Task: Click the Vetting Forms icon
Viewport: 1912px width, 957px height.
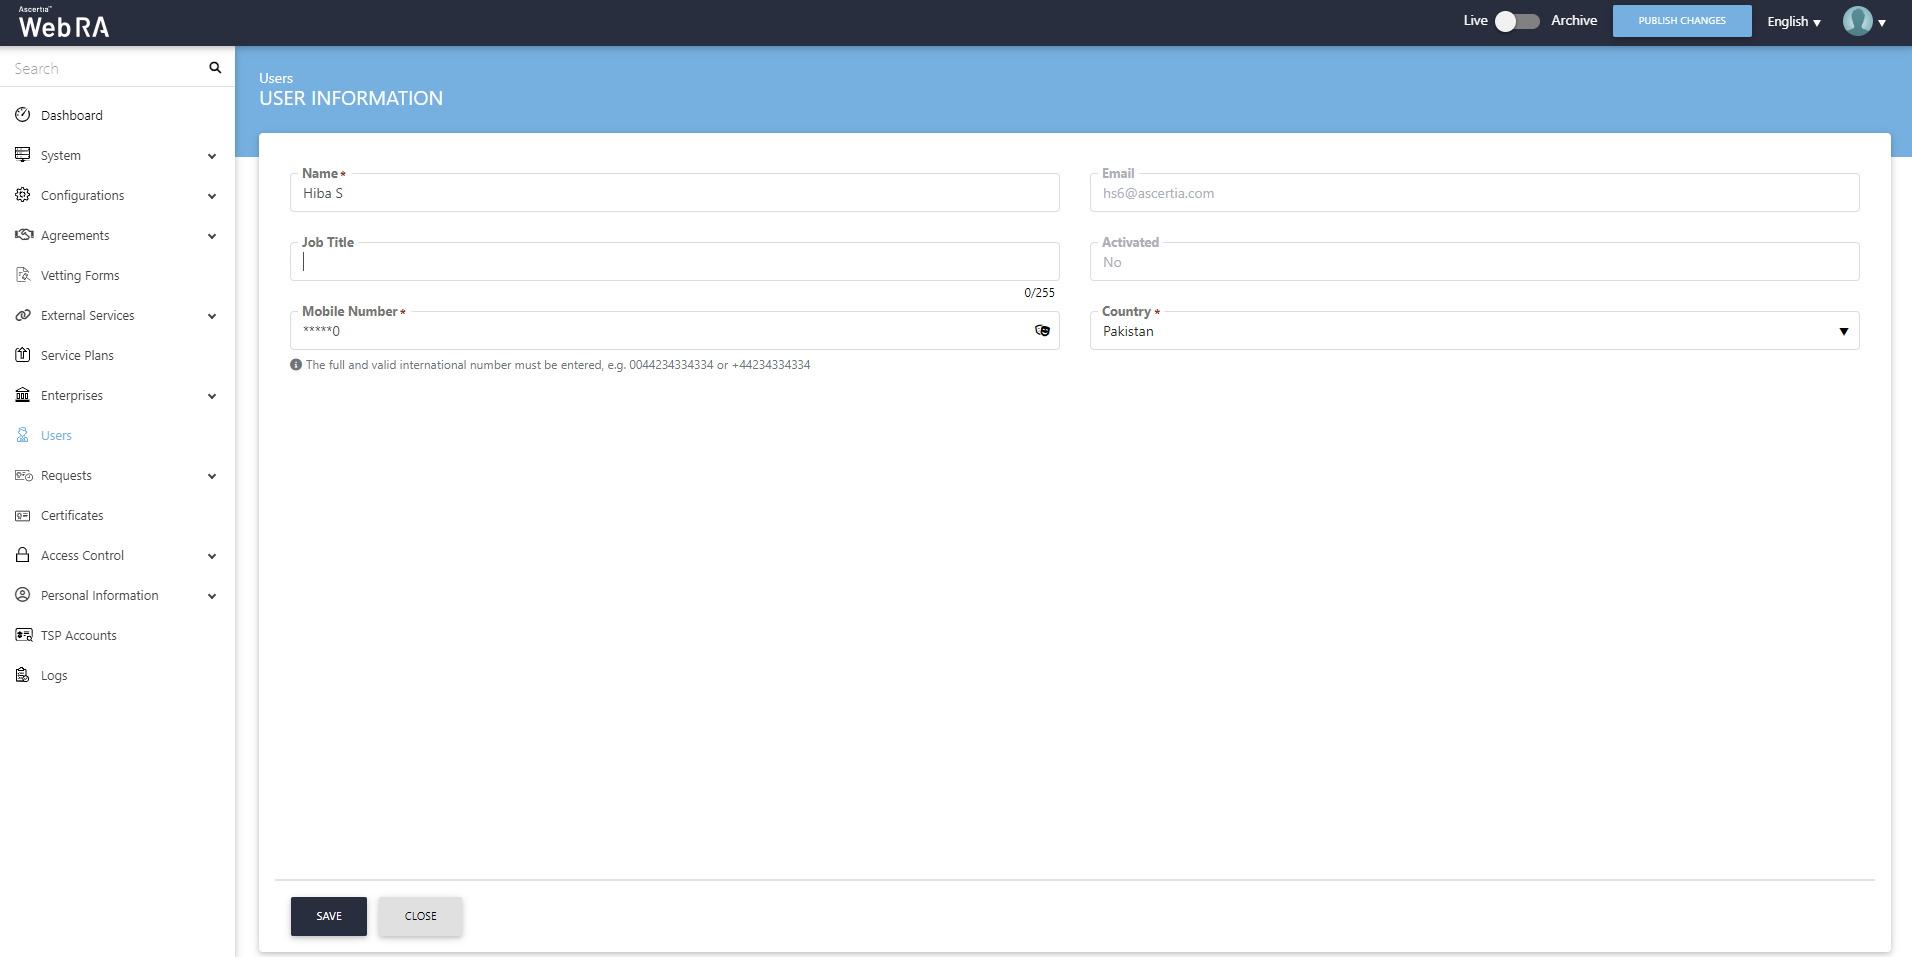Action: tap(22, 275)
